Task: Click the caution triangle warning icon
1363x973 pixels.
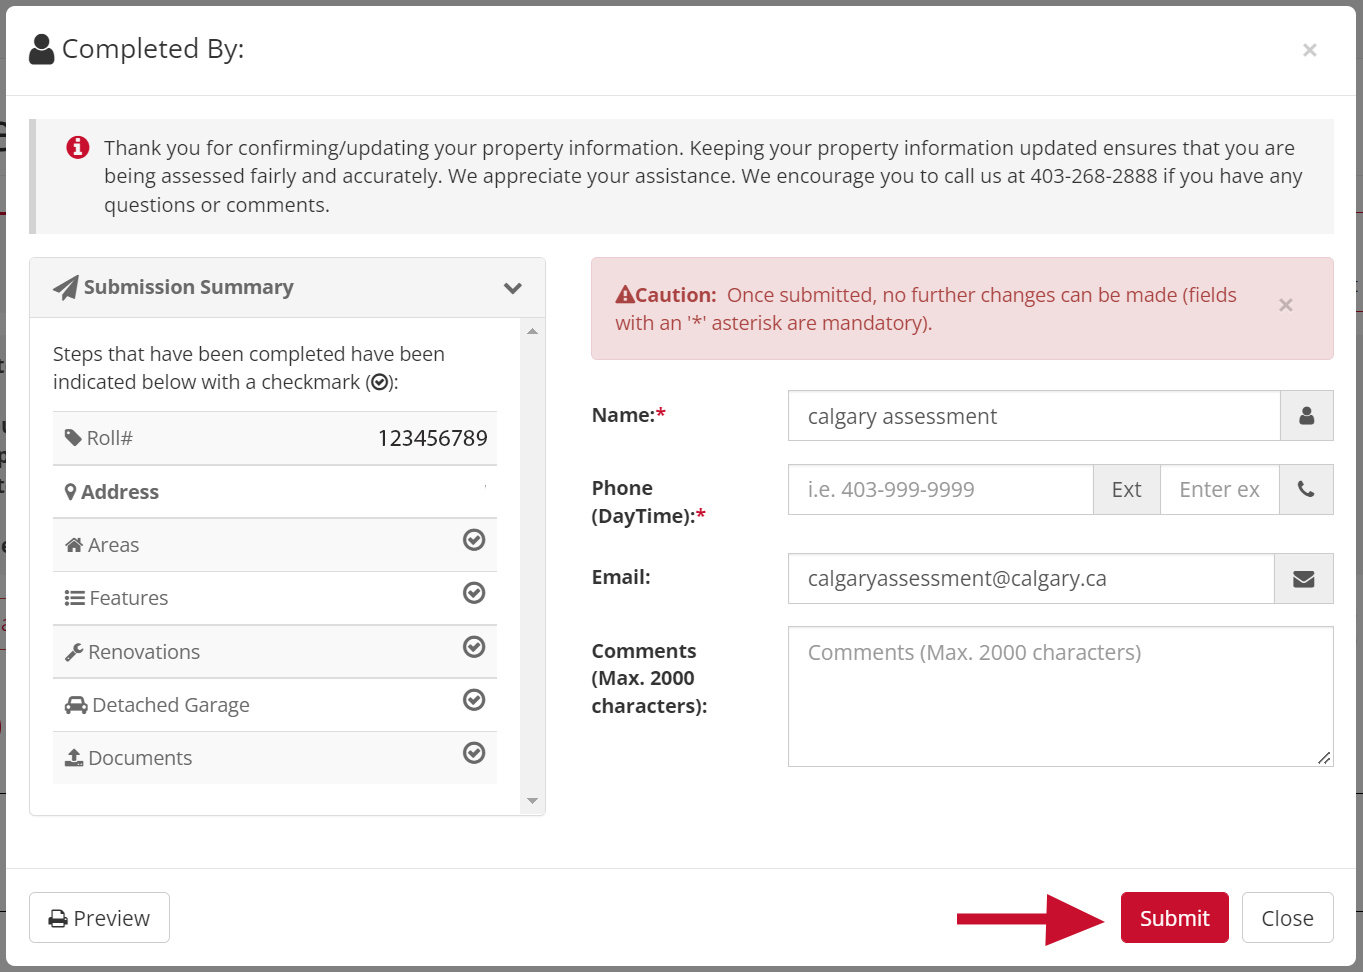Action: [625, 294]
